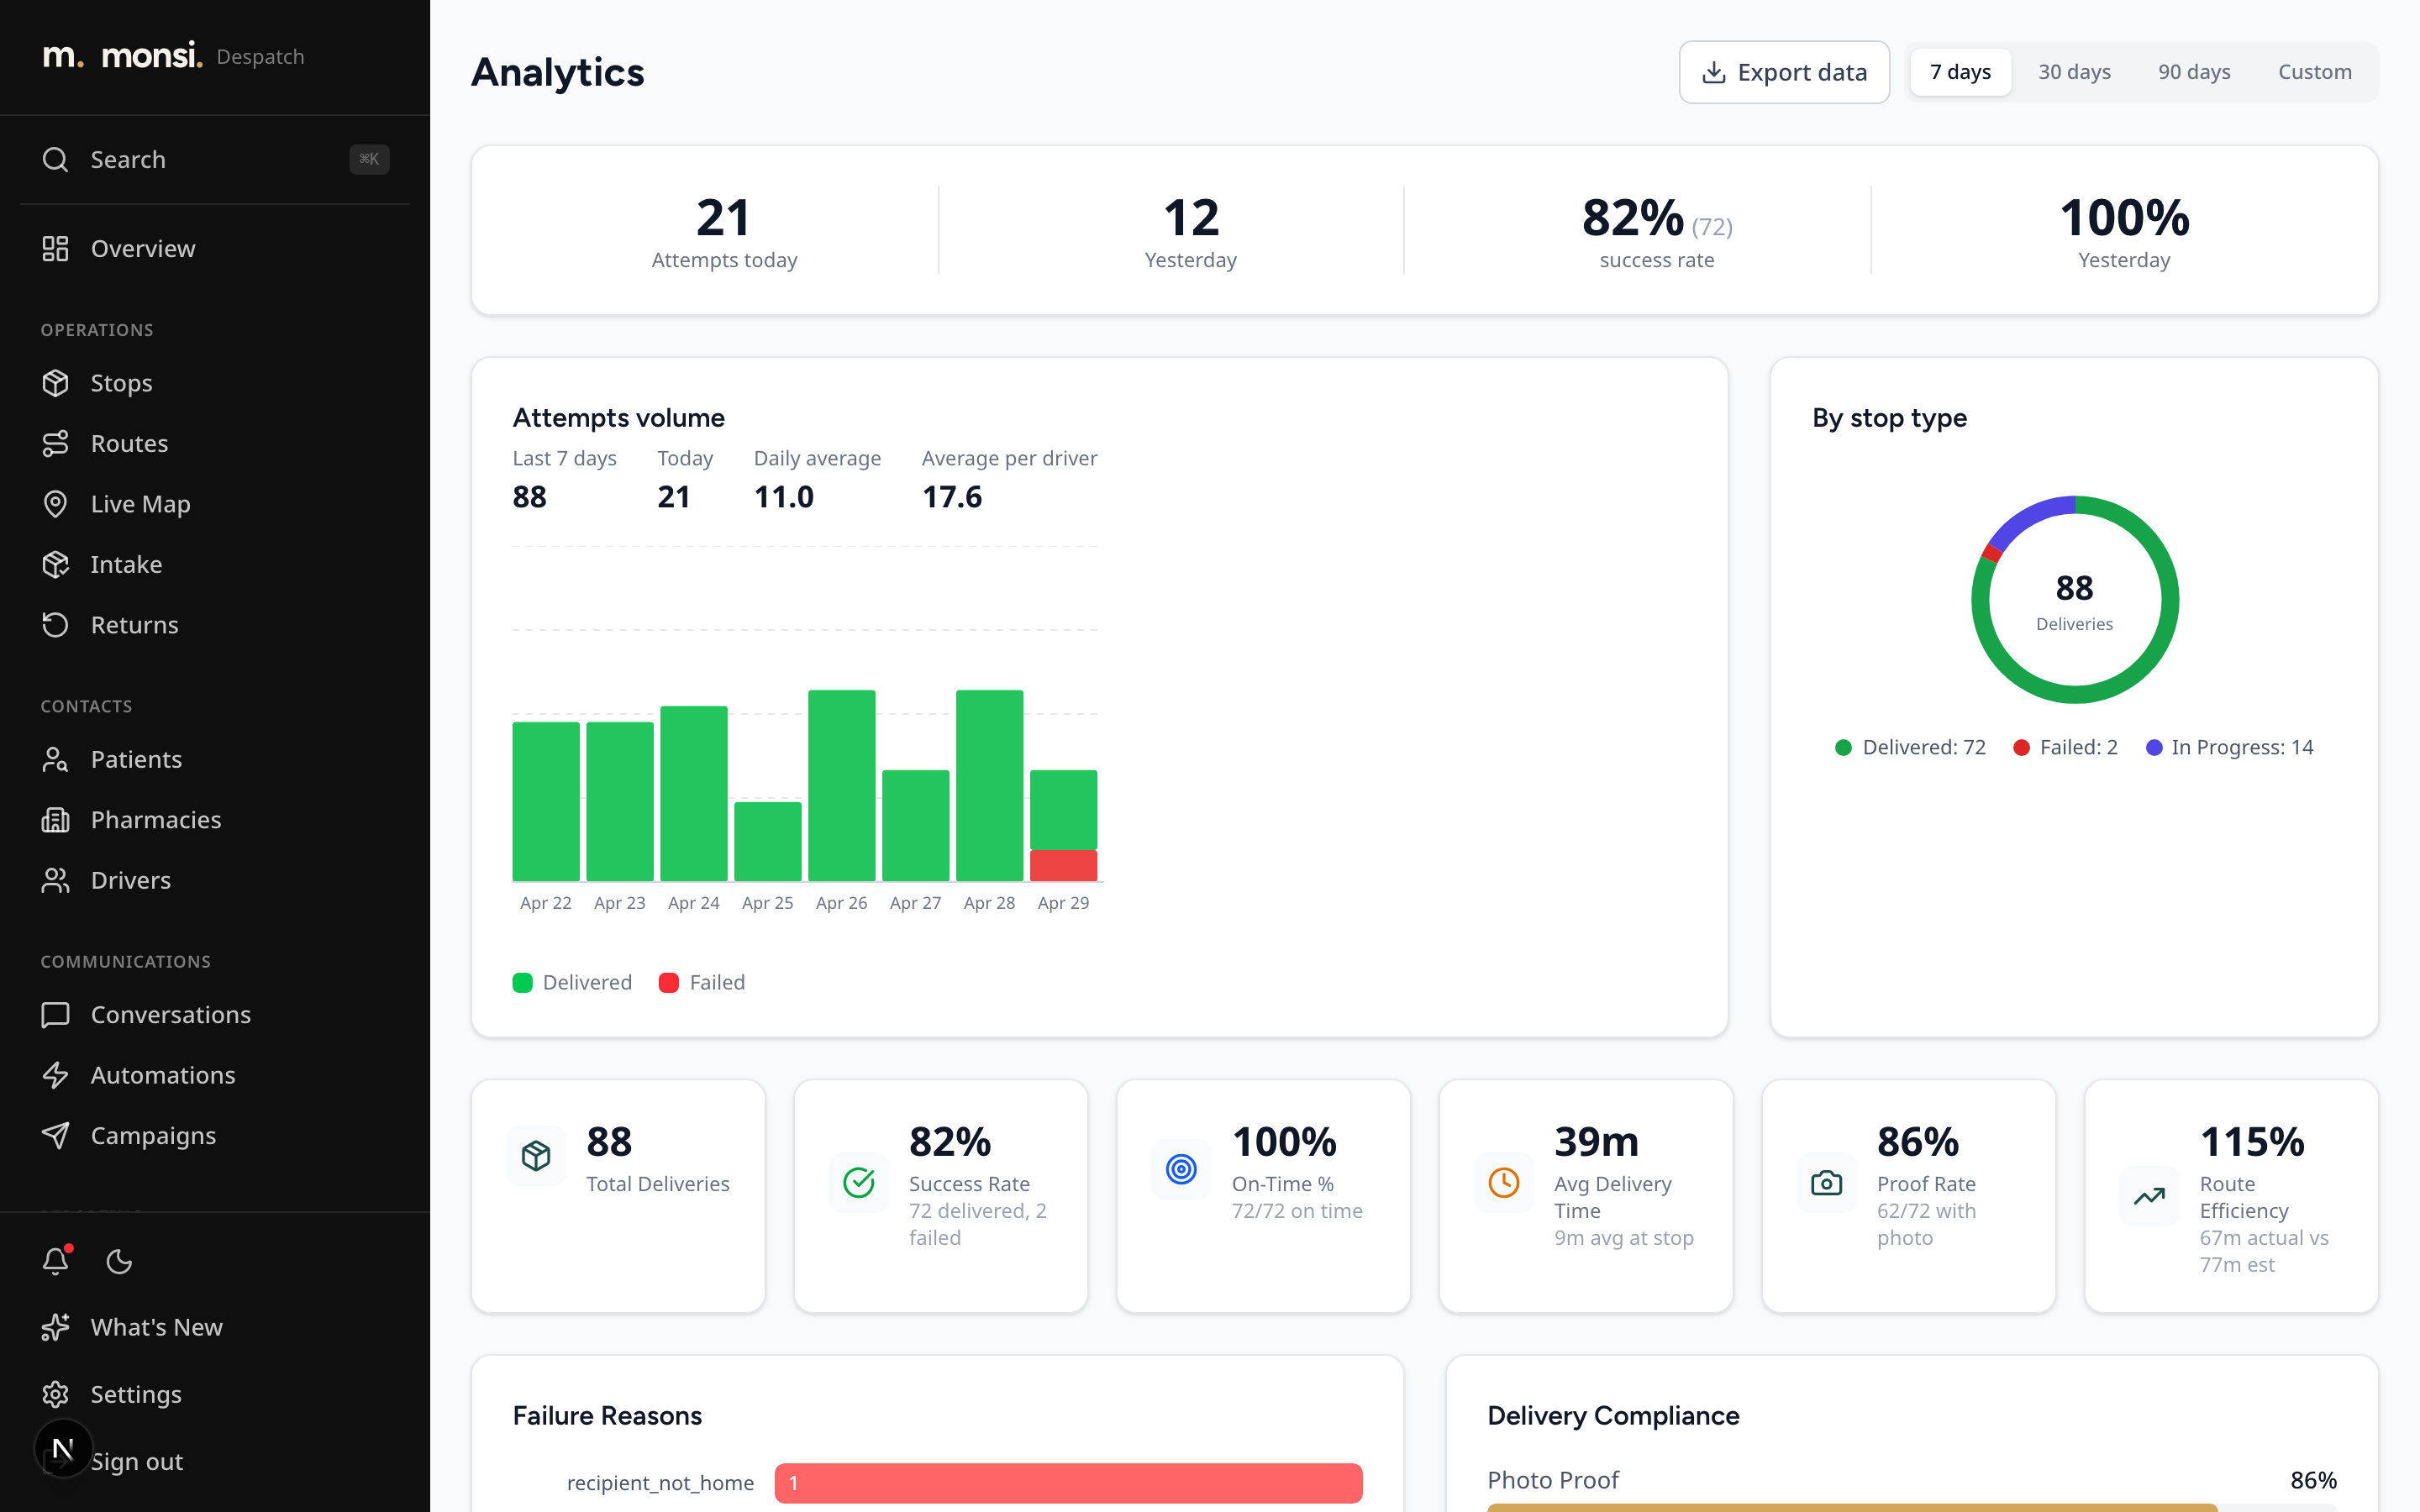2420x1512 pixels.
Task: Click the Sign out link
Action: [137, 1461]
